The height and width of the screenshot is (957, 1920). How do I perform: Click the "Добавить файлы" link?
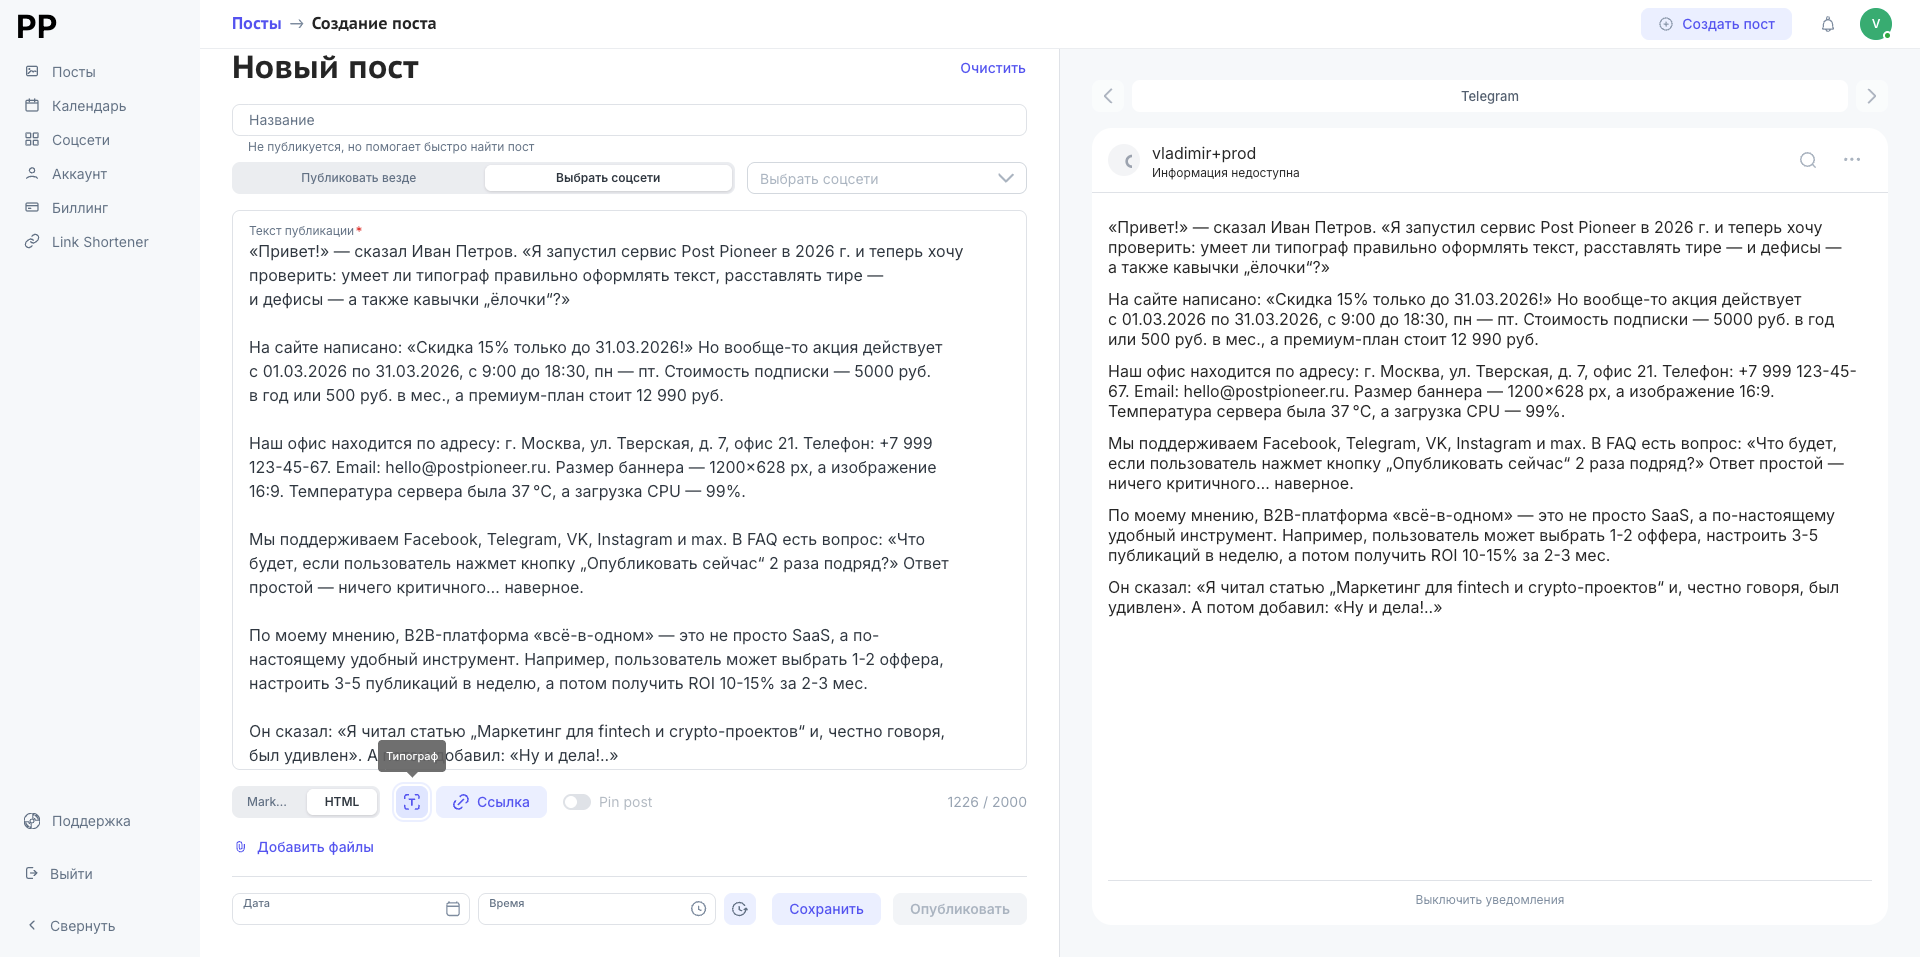point(315,847)
